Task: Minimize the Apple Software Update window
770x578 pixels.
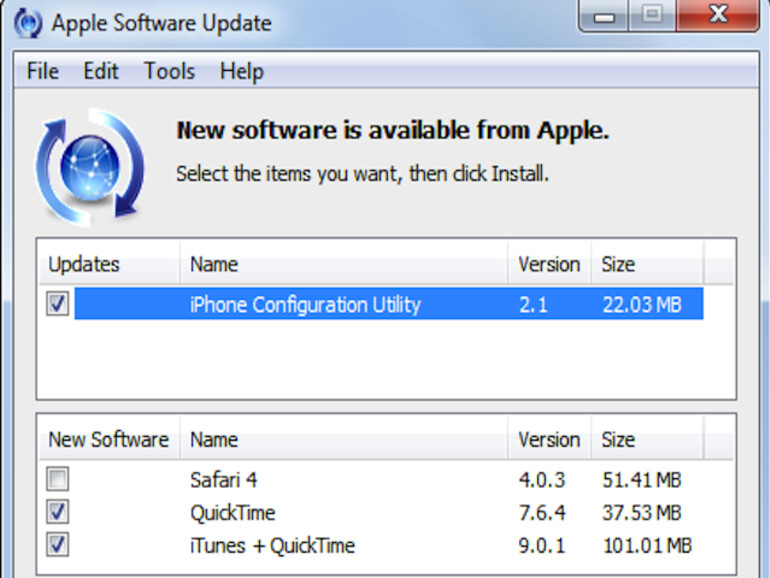Action: click(604, 16)
